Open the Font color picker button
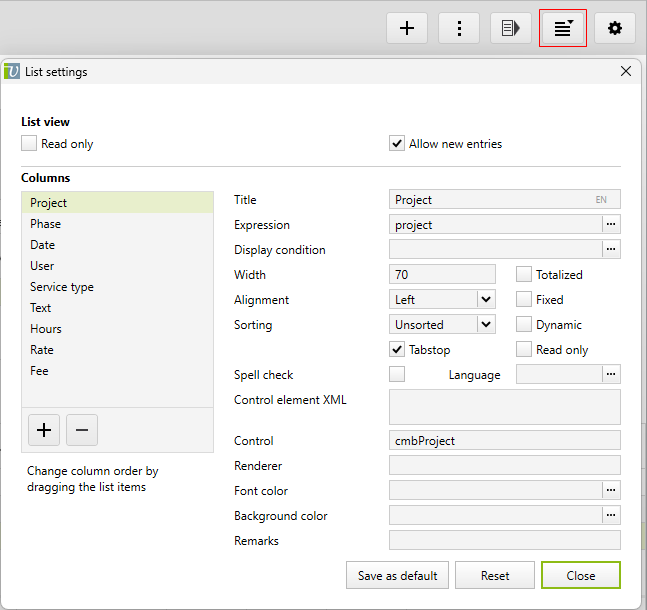 click(x=611, y=490)
